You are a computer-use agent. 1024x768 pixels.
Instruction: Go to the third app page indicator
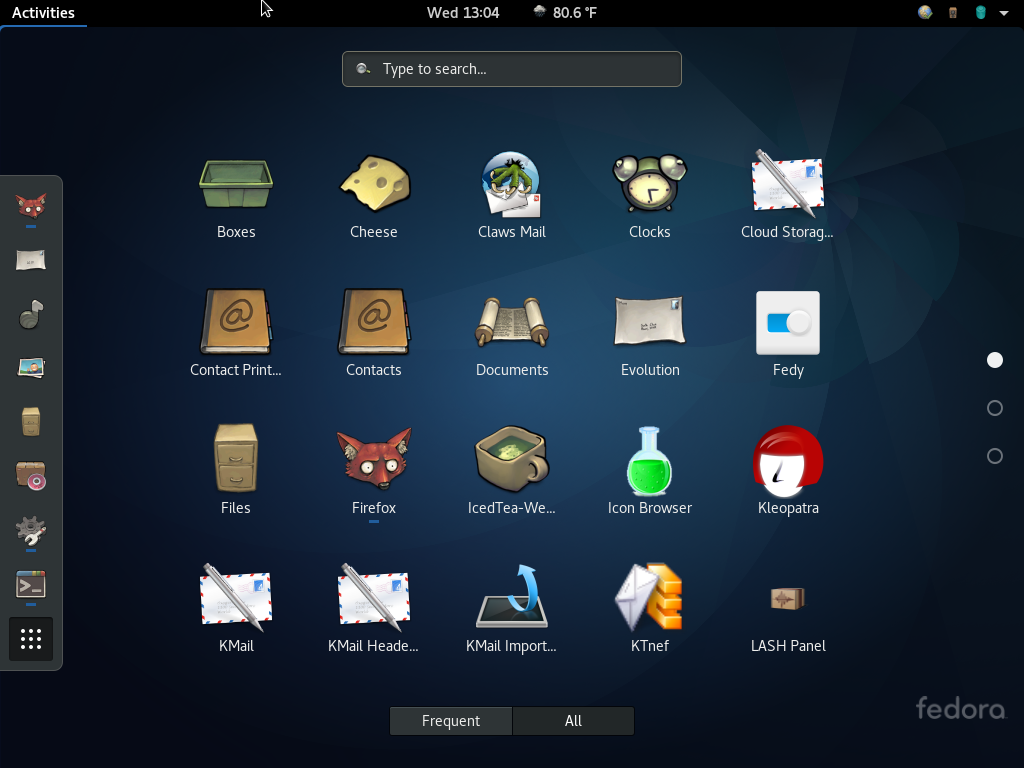click(995, 456)
